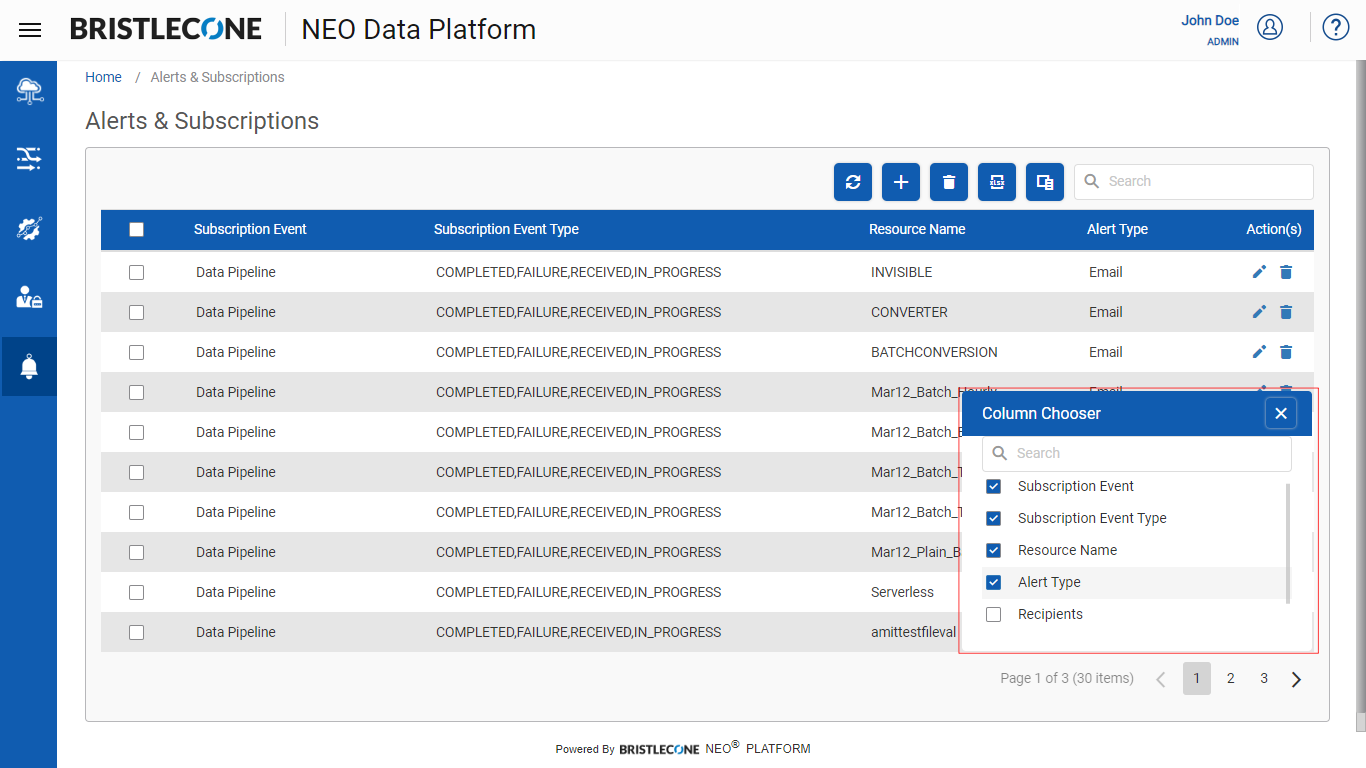Image resolution: width=1366 pixels, height=768 pixels.
Task: Go to page 3
Action: 1264,678
